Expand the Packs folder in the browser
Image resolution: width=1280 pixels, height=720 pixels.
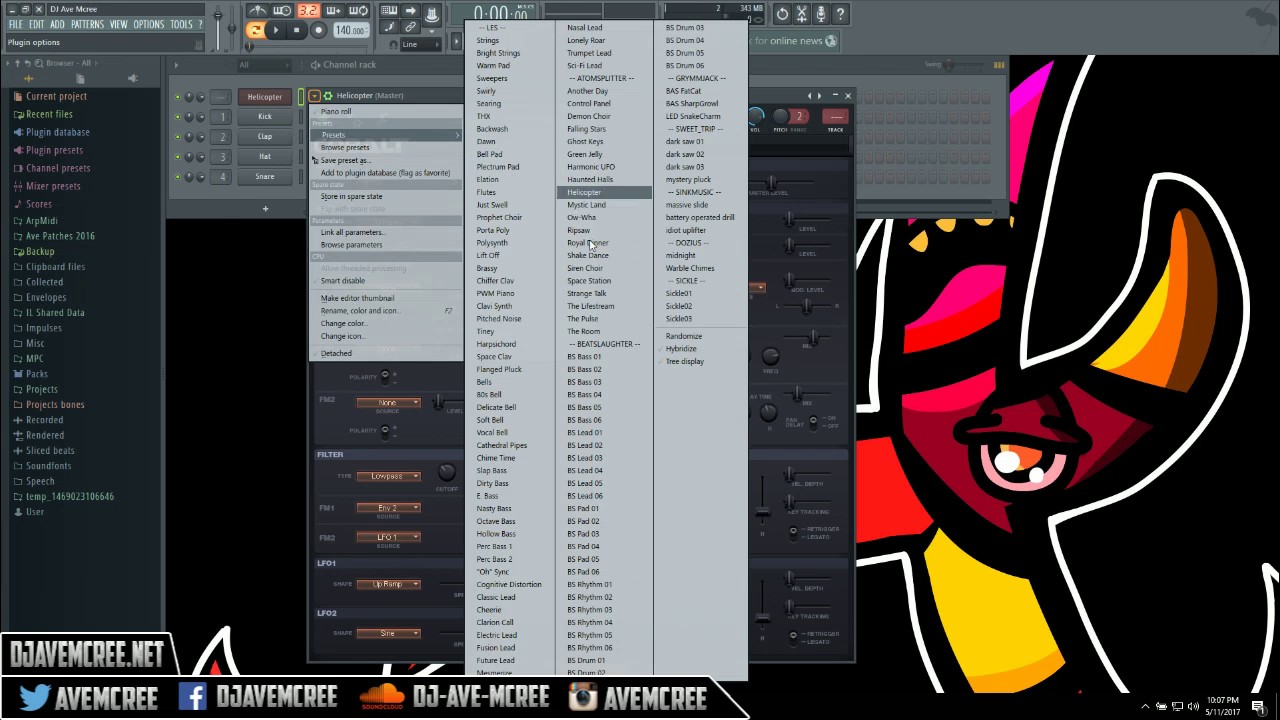(x=37, y=374)
